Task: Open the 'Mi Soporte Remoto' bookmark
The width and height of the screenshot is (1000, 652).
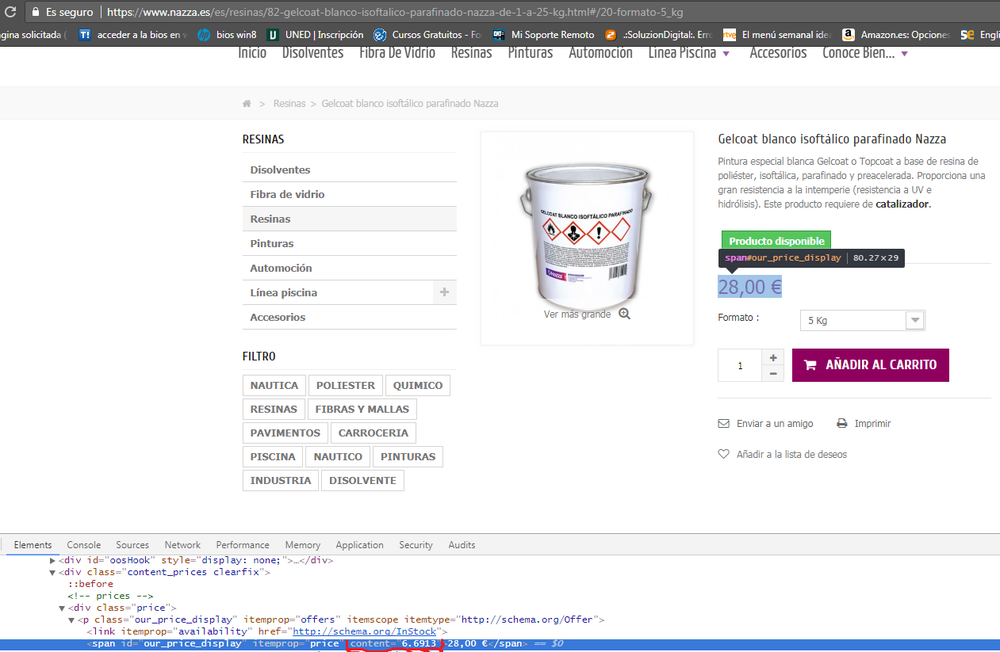Action: click(543, 34)
